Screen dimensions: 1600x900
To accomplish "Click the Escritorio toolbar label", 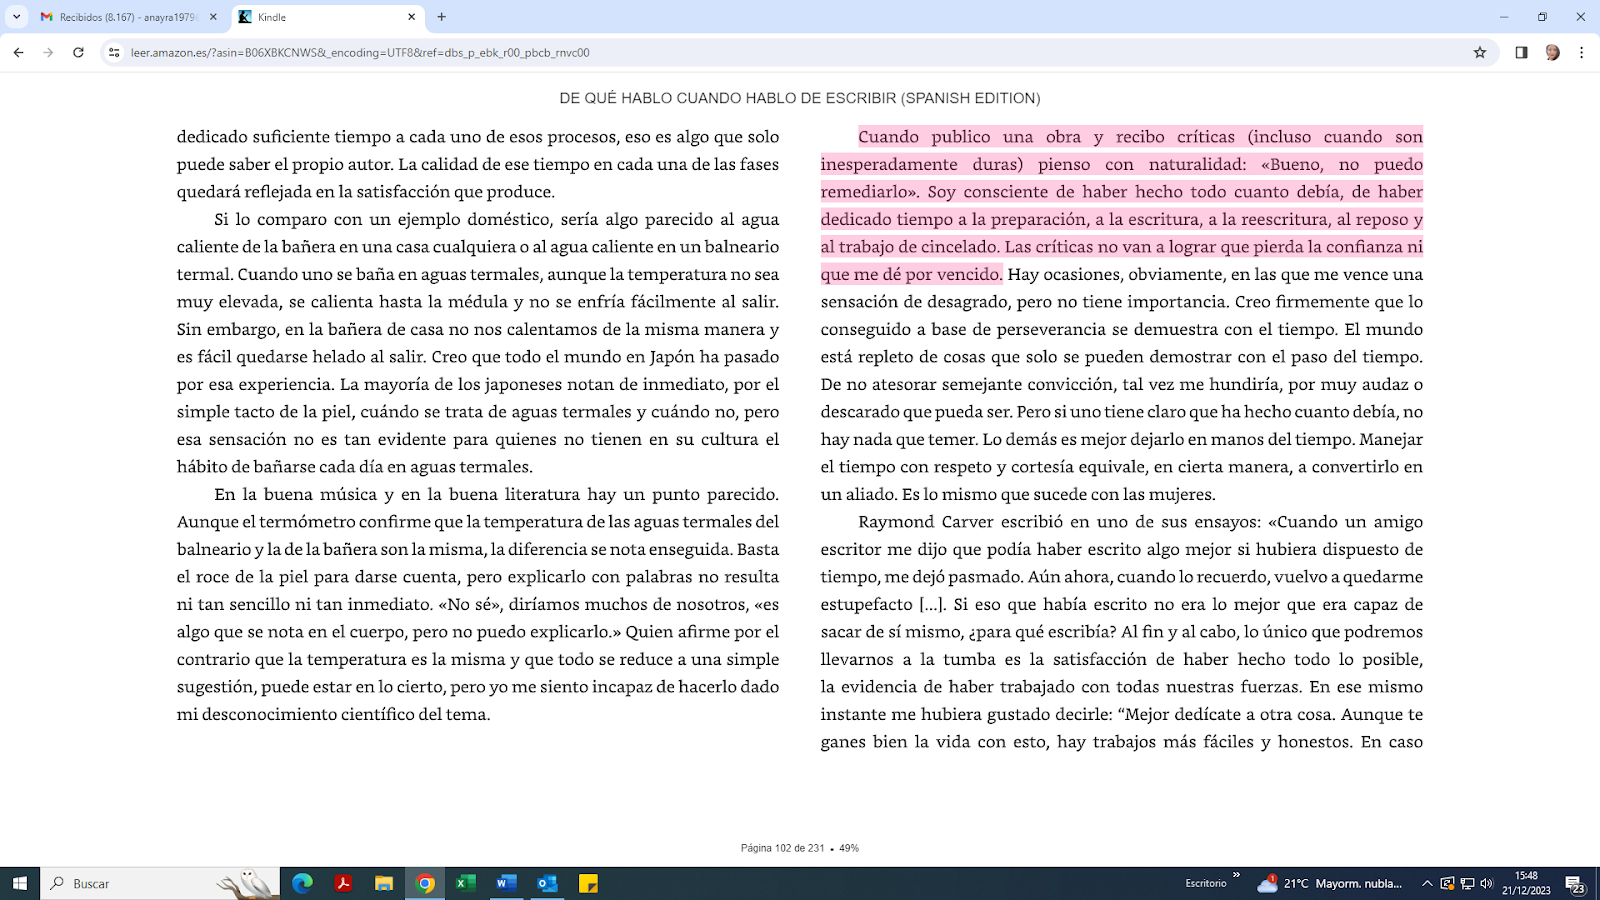I will tap(1205, 883).
